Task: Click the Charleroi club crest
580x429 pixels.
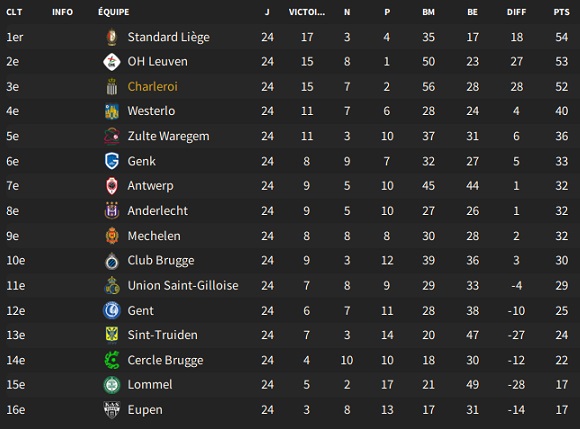Action: coord(112,87)
